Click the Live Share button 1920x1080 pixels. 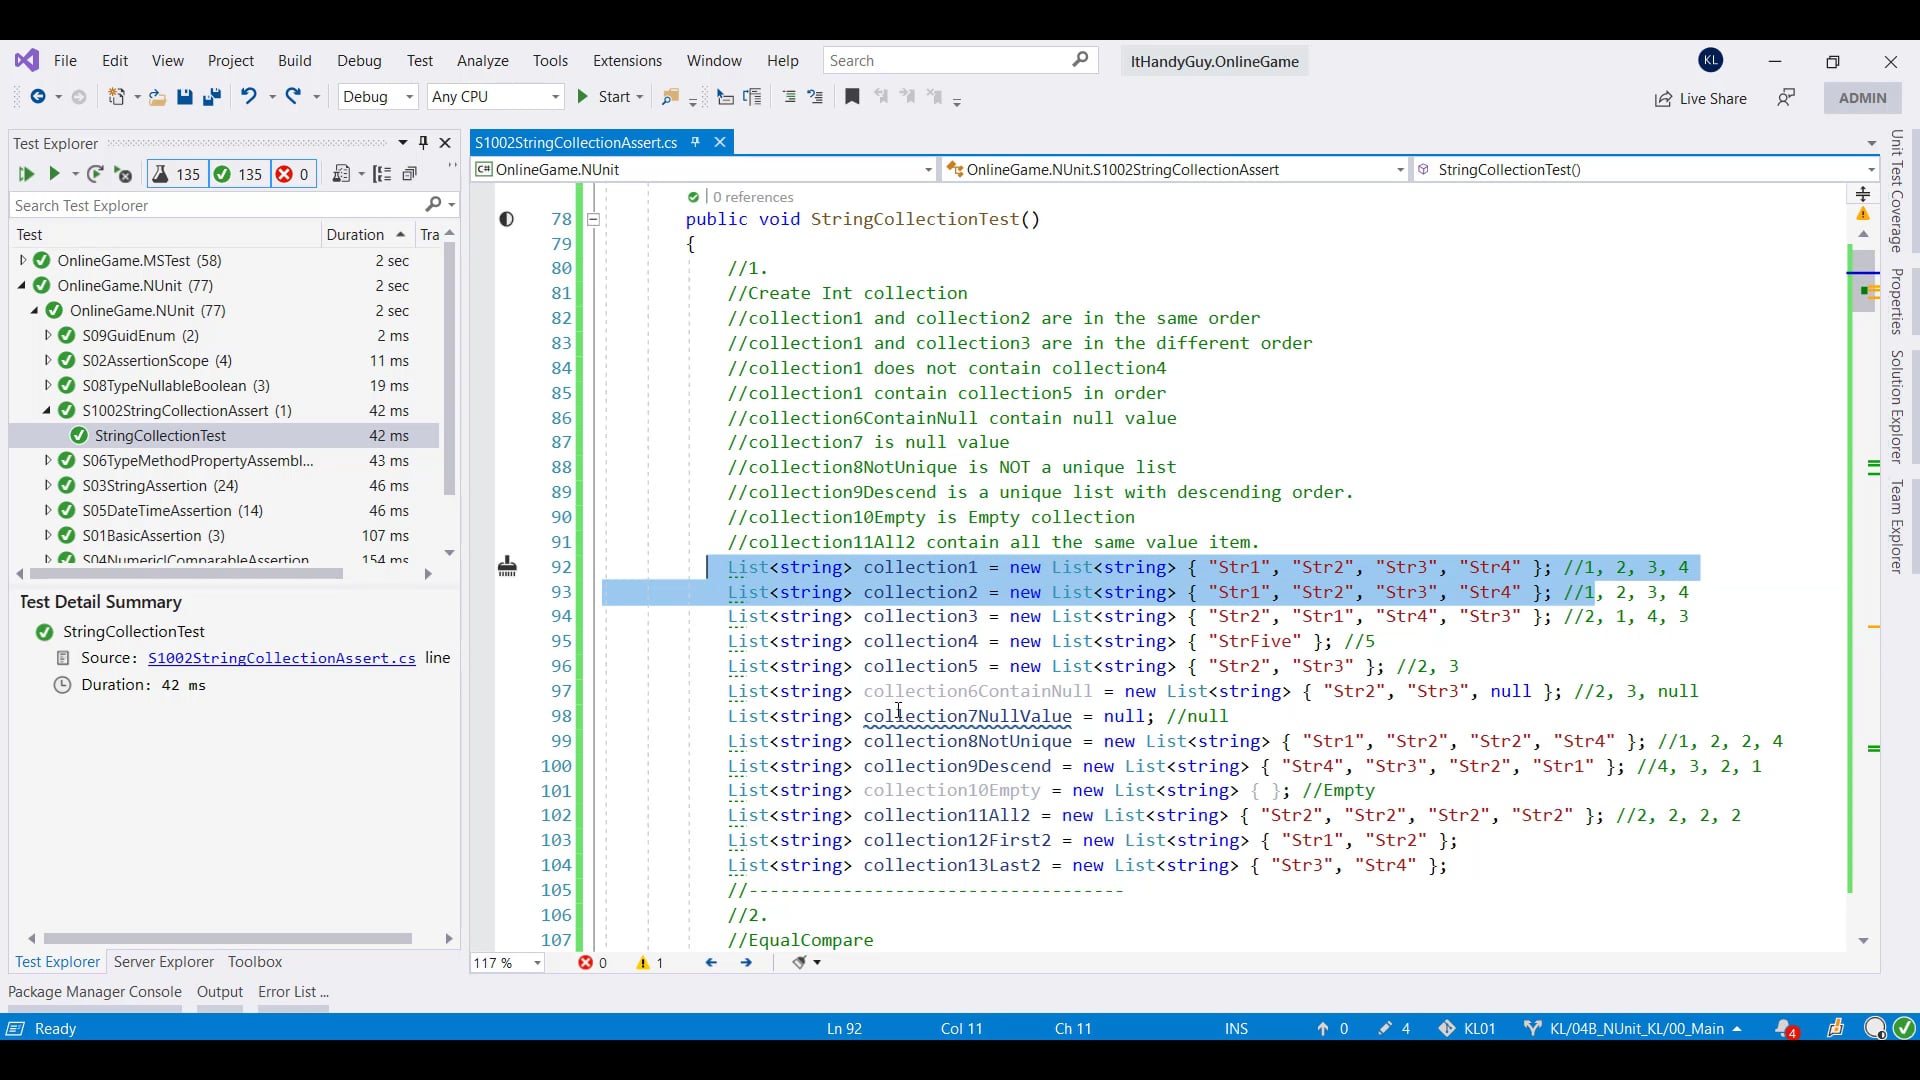tap(1701, 98)
